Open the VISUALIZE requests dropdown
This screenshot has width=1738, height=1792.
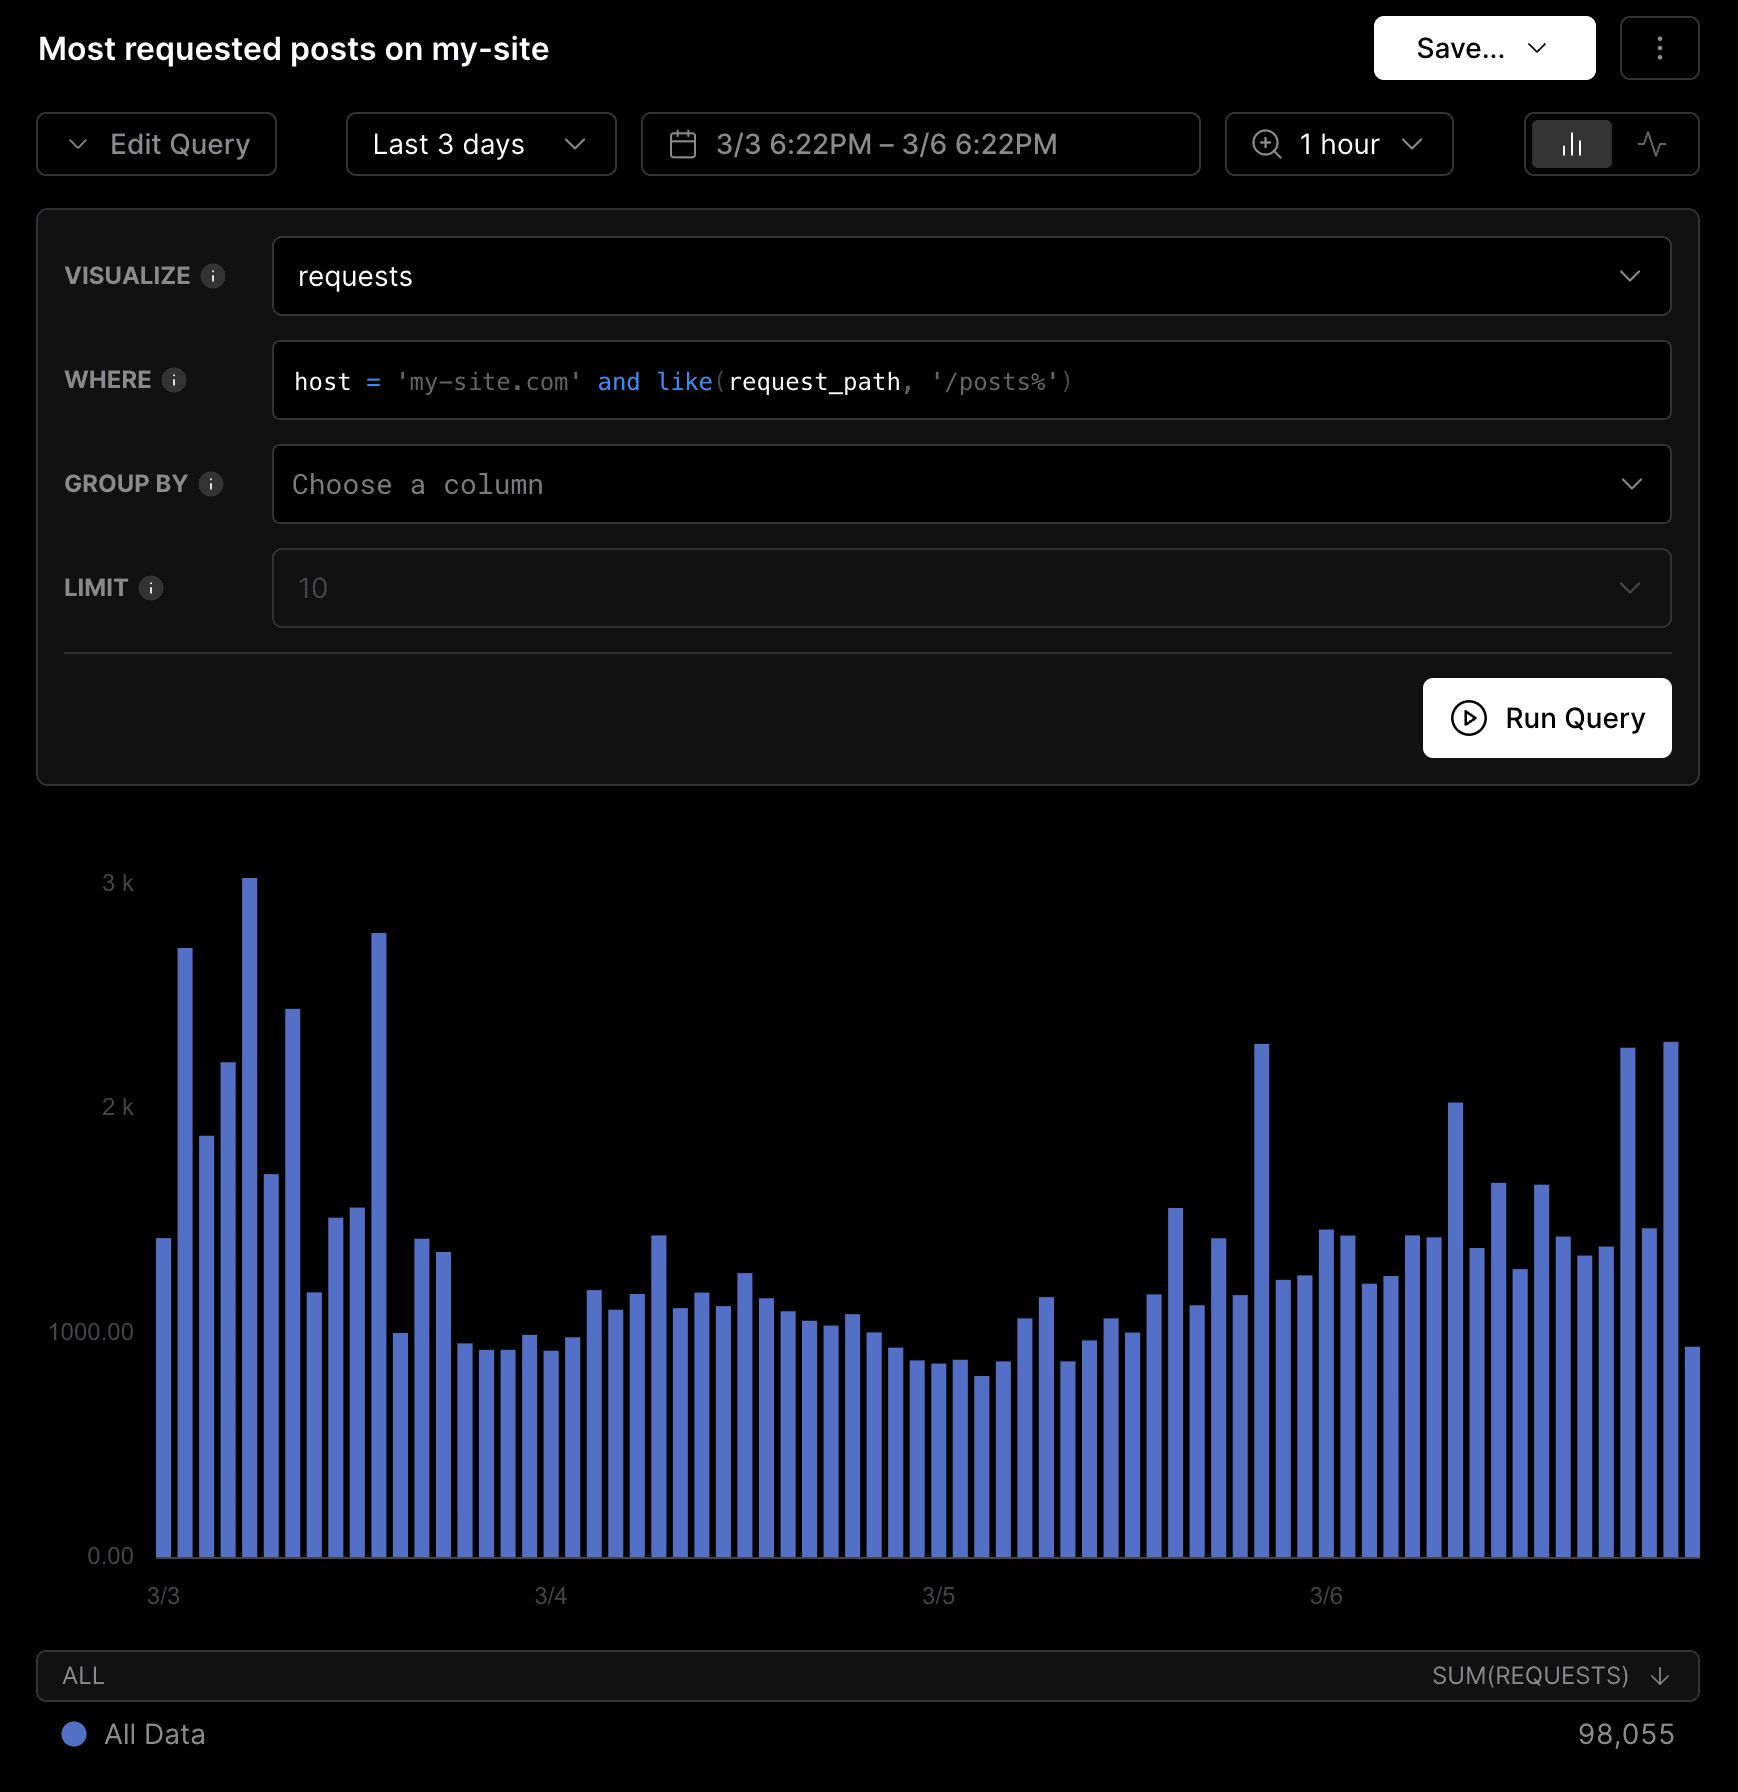tap(970, 276)
